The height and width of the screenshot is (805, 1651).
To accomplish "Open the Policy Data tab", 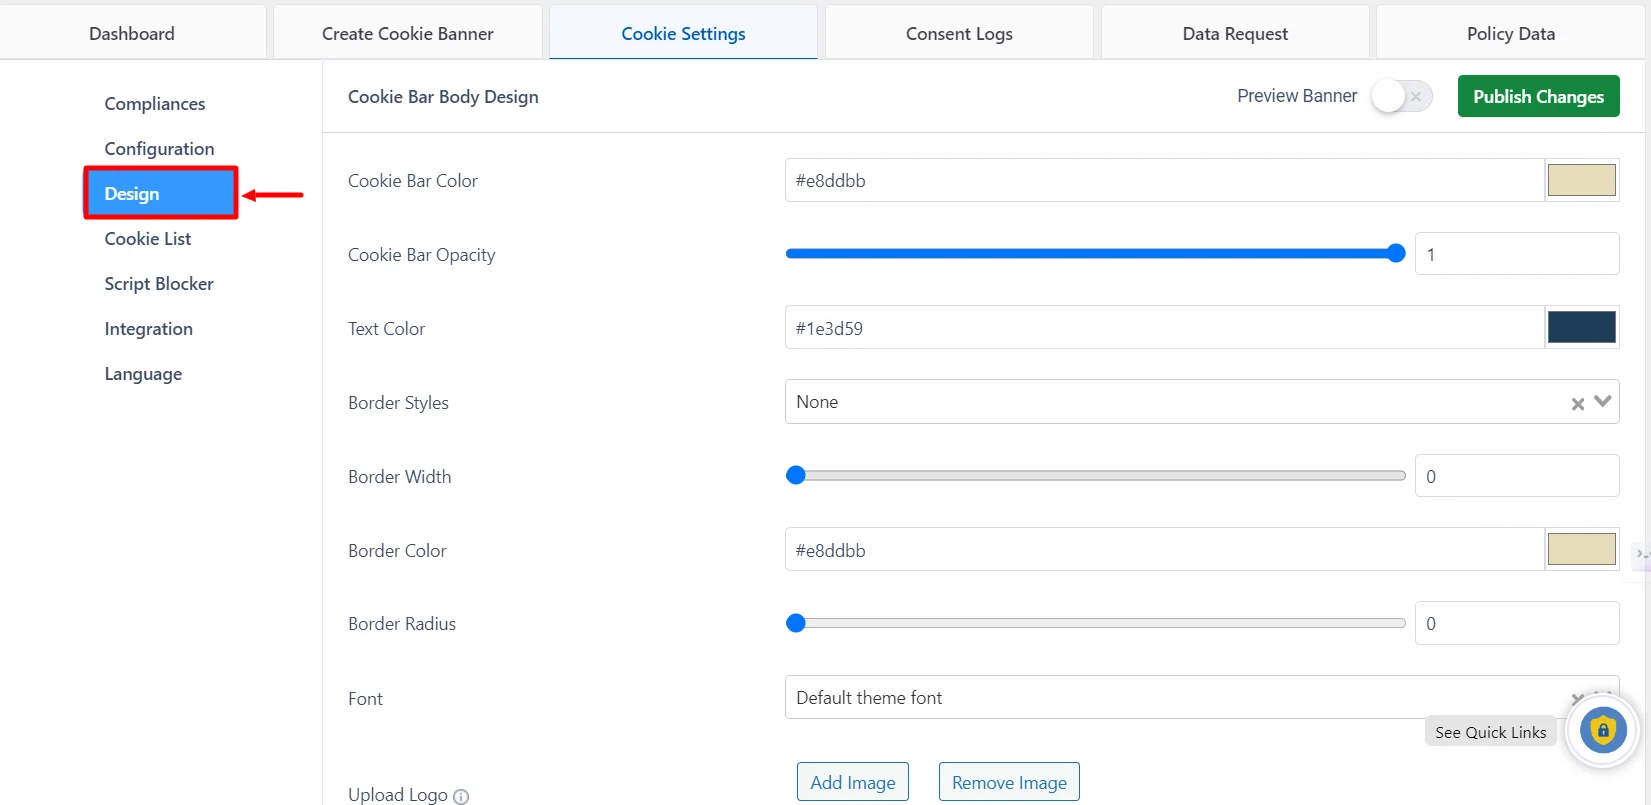I will (1511, 33).
